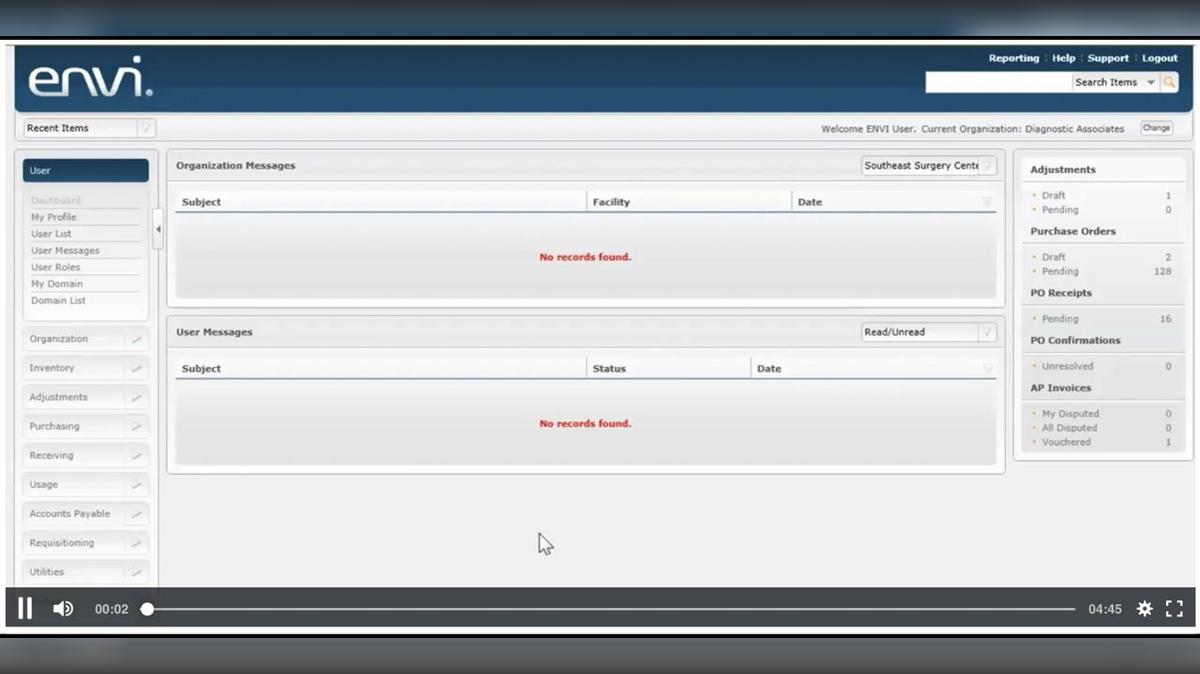Open the Recent Items dropdown
Screen dimensions: 1200x674
click(90, 128)
